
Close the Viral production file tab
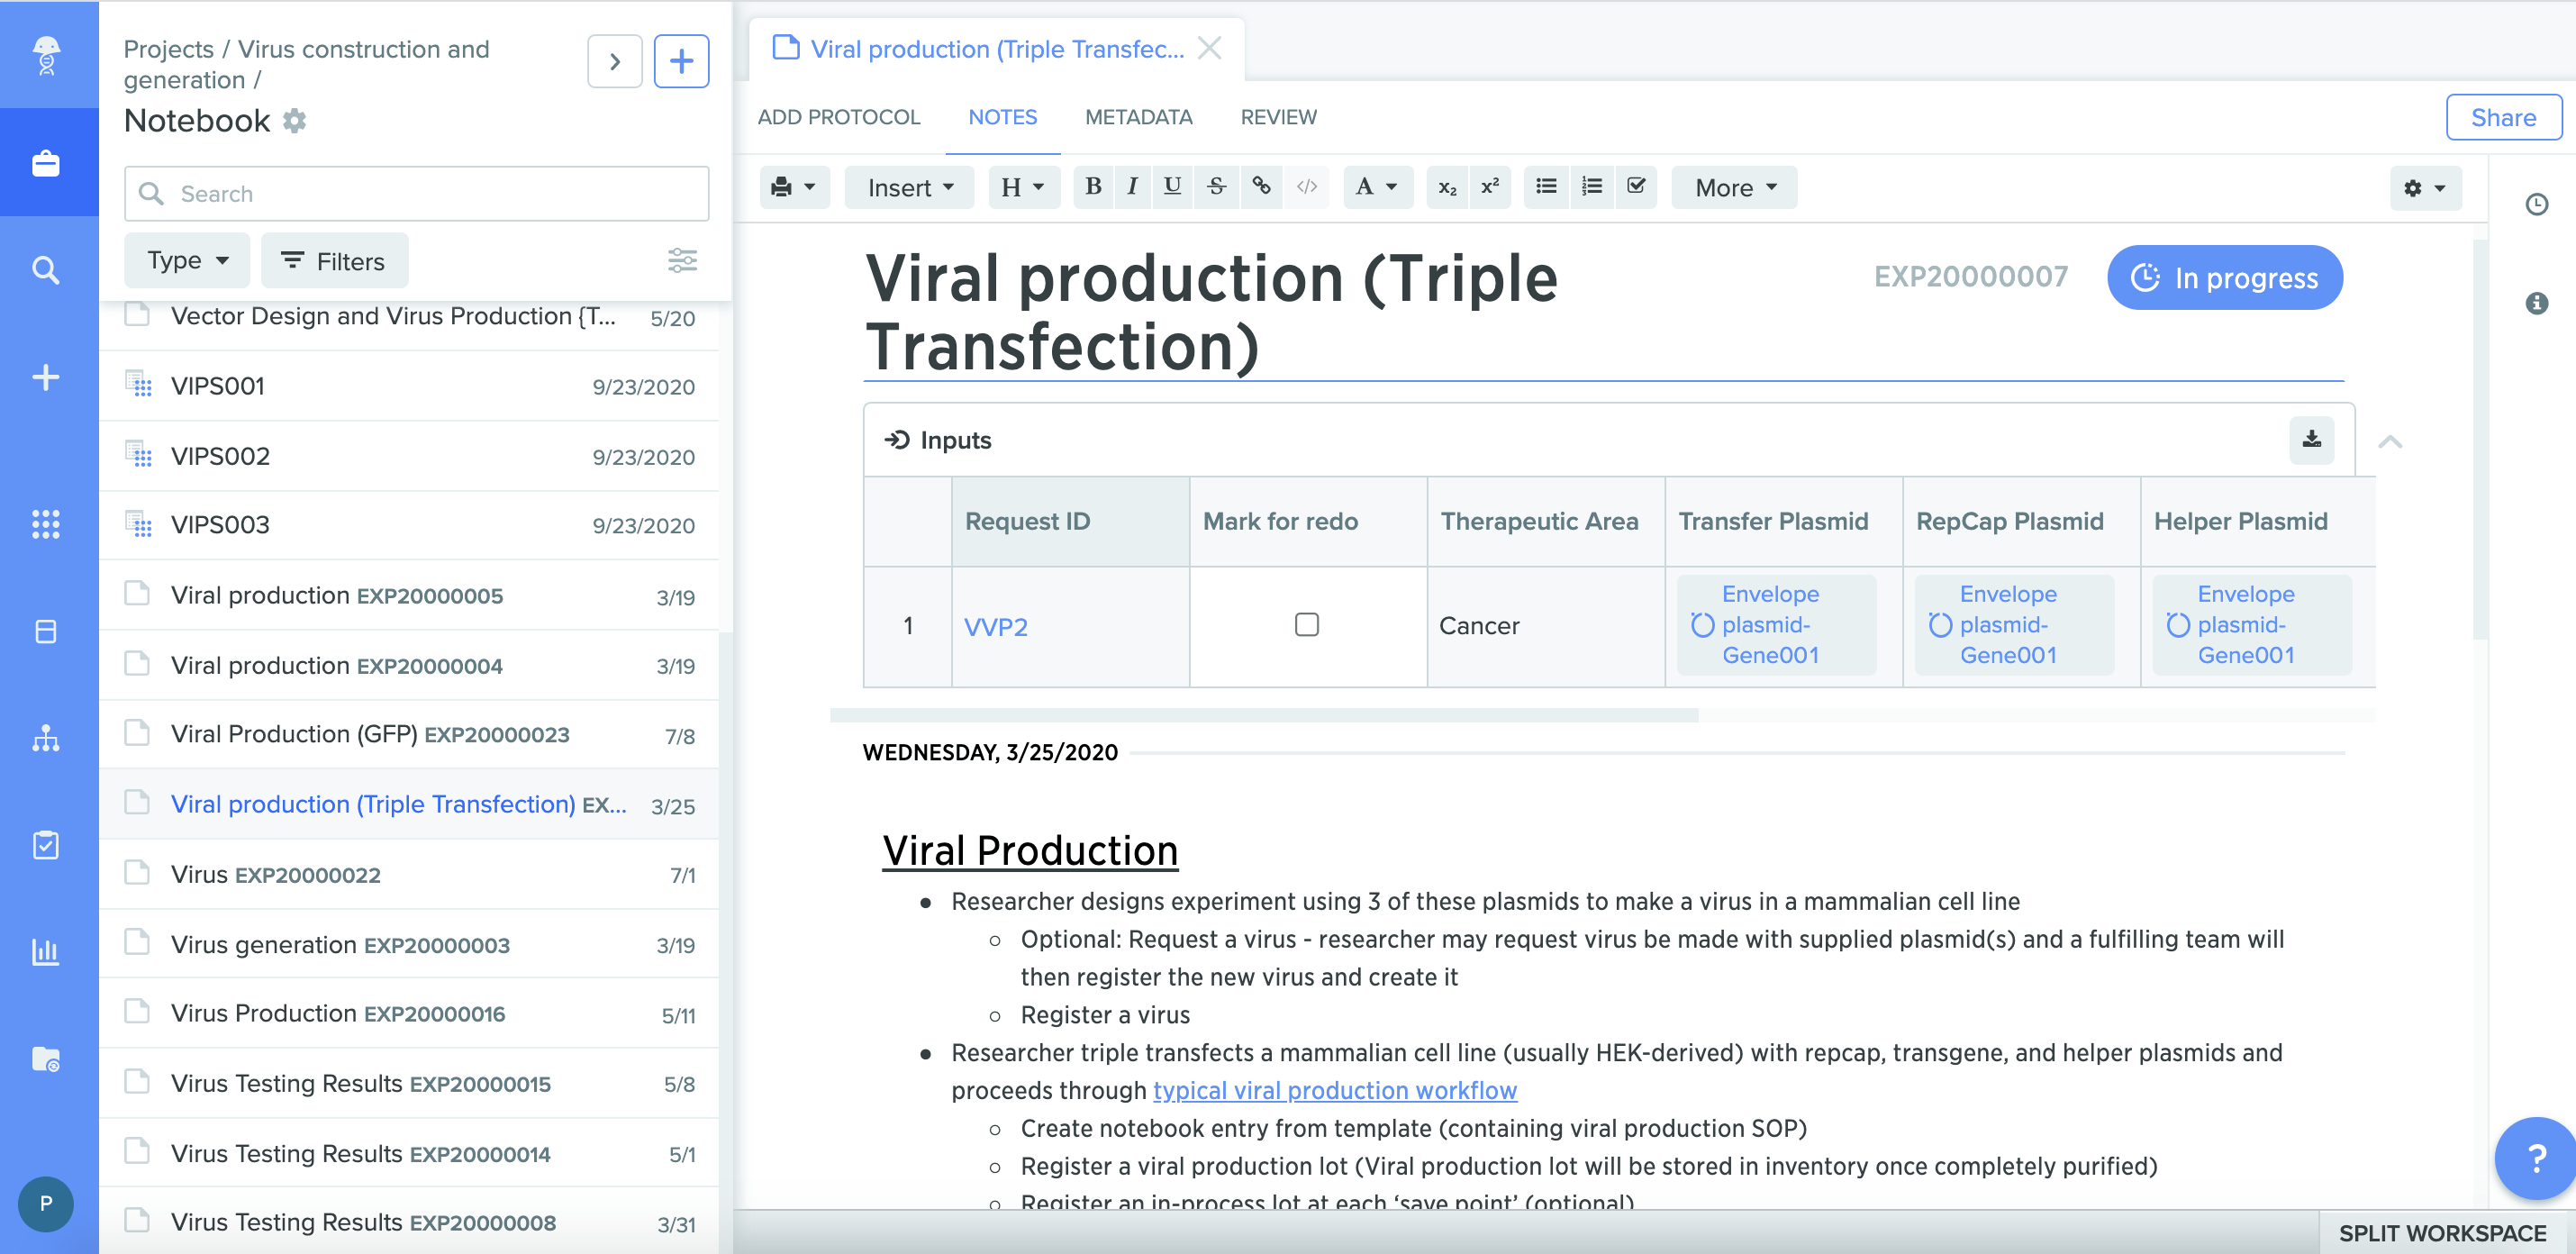coord(1209,48)
